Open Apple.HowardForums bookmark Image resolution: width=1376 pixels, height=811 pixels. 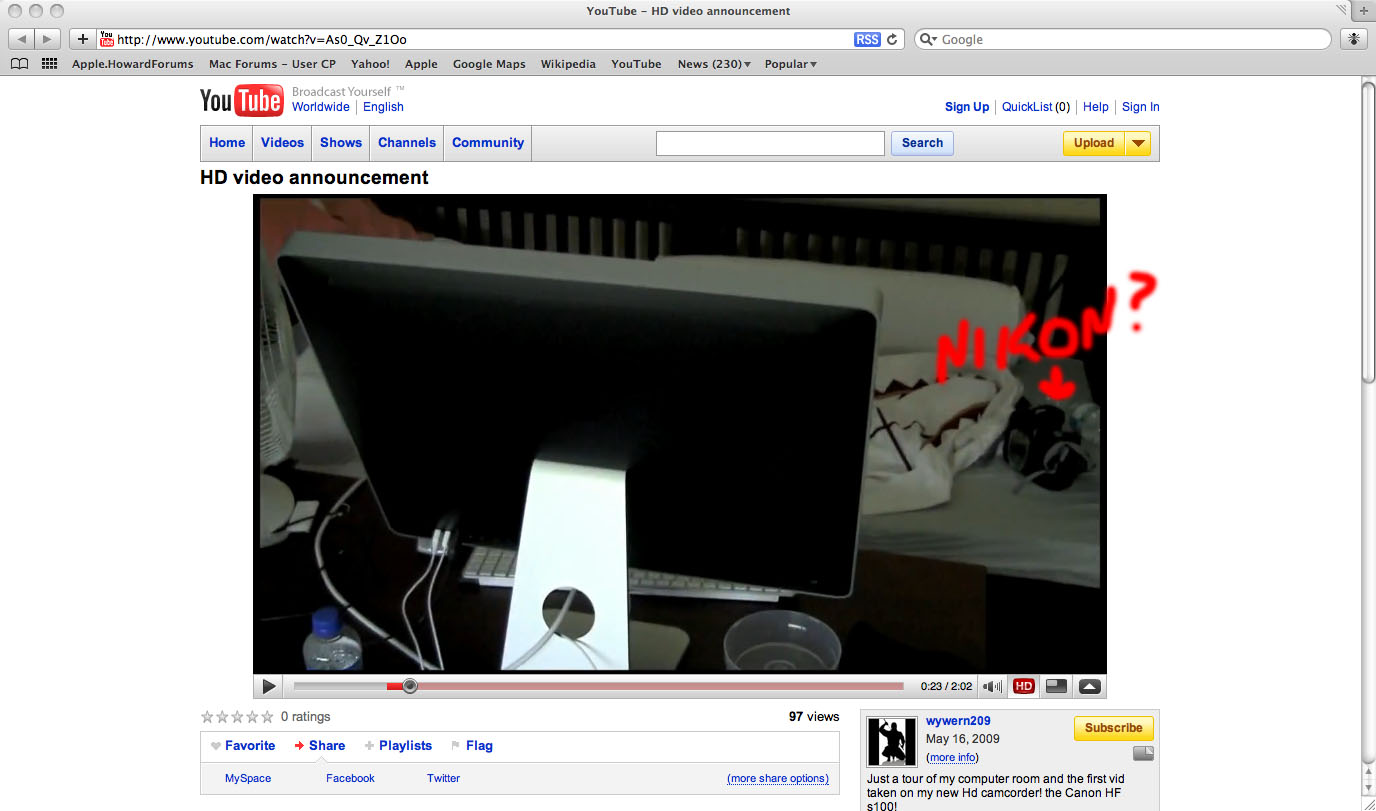click(x=132, y=64)
